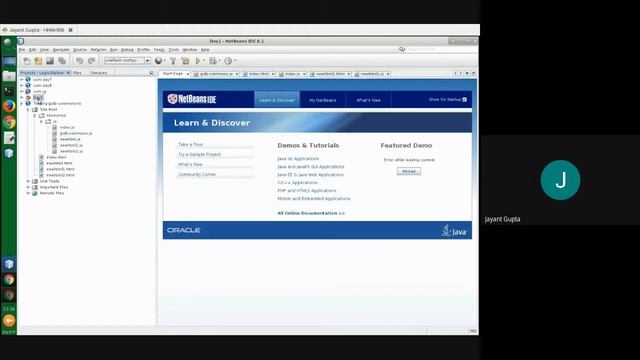
Task: Select the My NetBeans tab
Action: point(322,100)
